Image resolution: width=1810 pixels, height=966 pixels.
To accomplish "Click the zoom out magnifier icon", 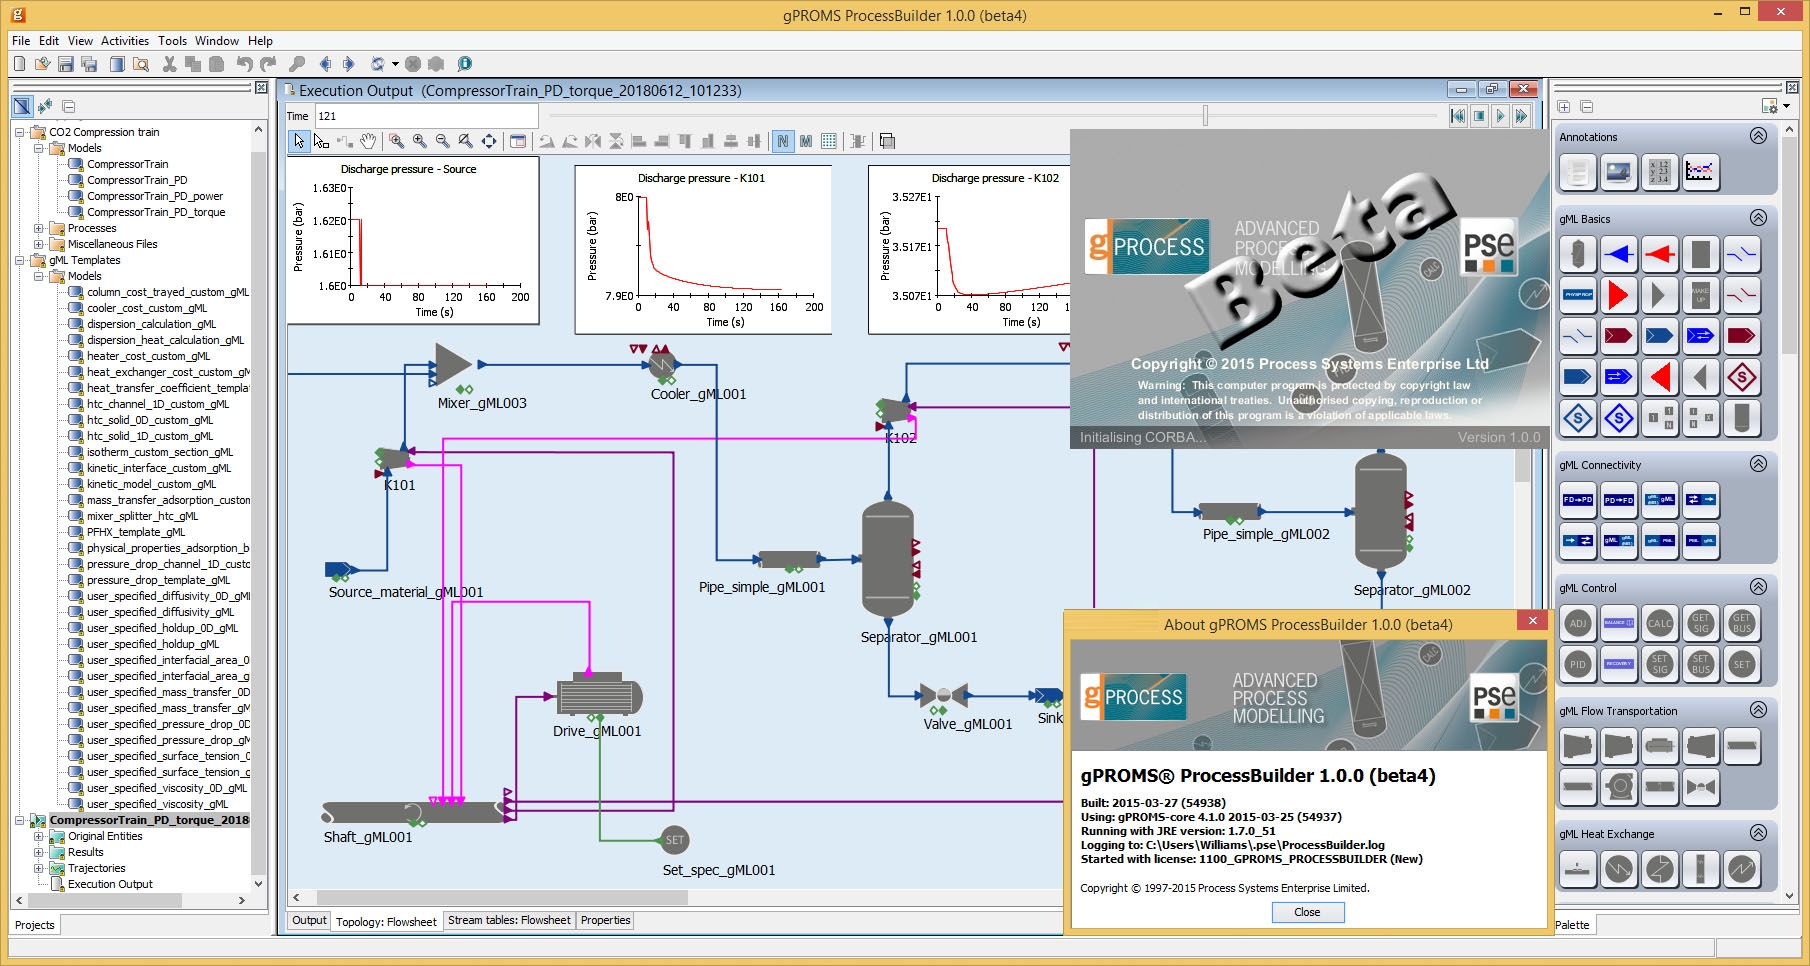I will [442, 141].
